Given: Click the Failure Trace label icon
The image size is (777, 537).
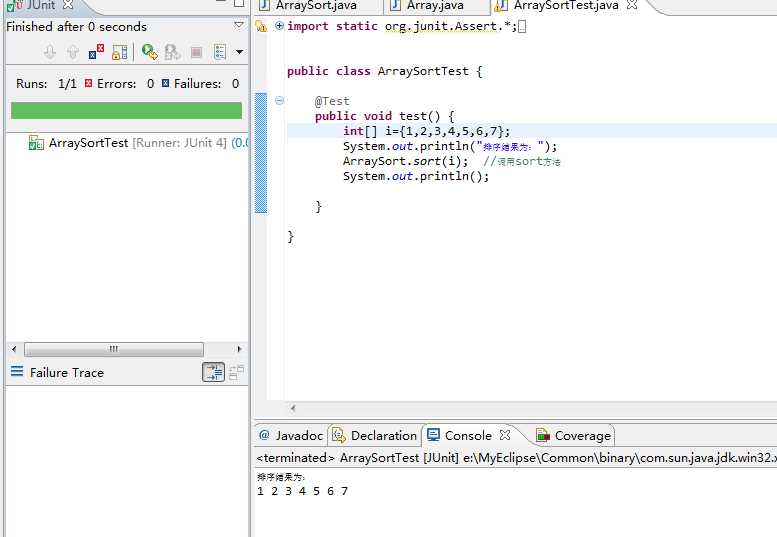Looking at the screenshot, I should [x=17, y=372].
